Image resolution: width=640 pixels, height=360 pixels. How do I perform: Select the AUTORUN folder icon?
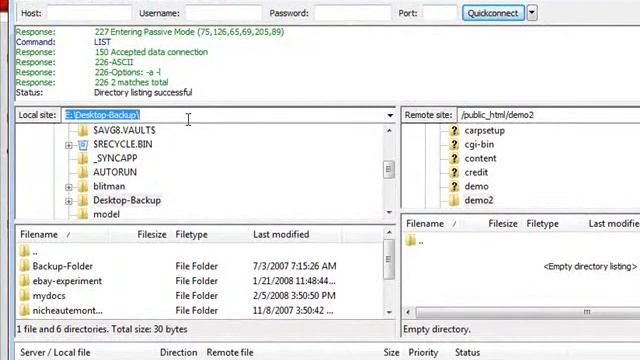83,172
